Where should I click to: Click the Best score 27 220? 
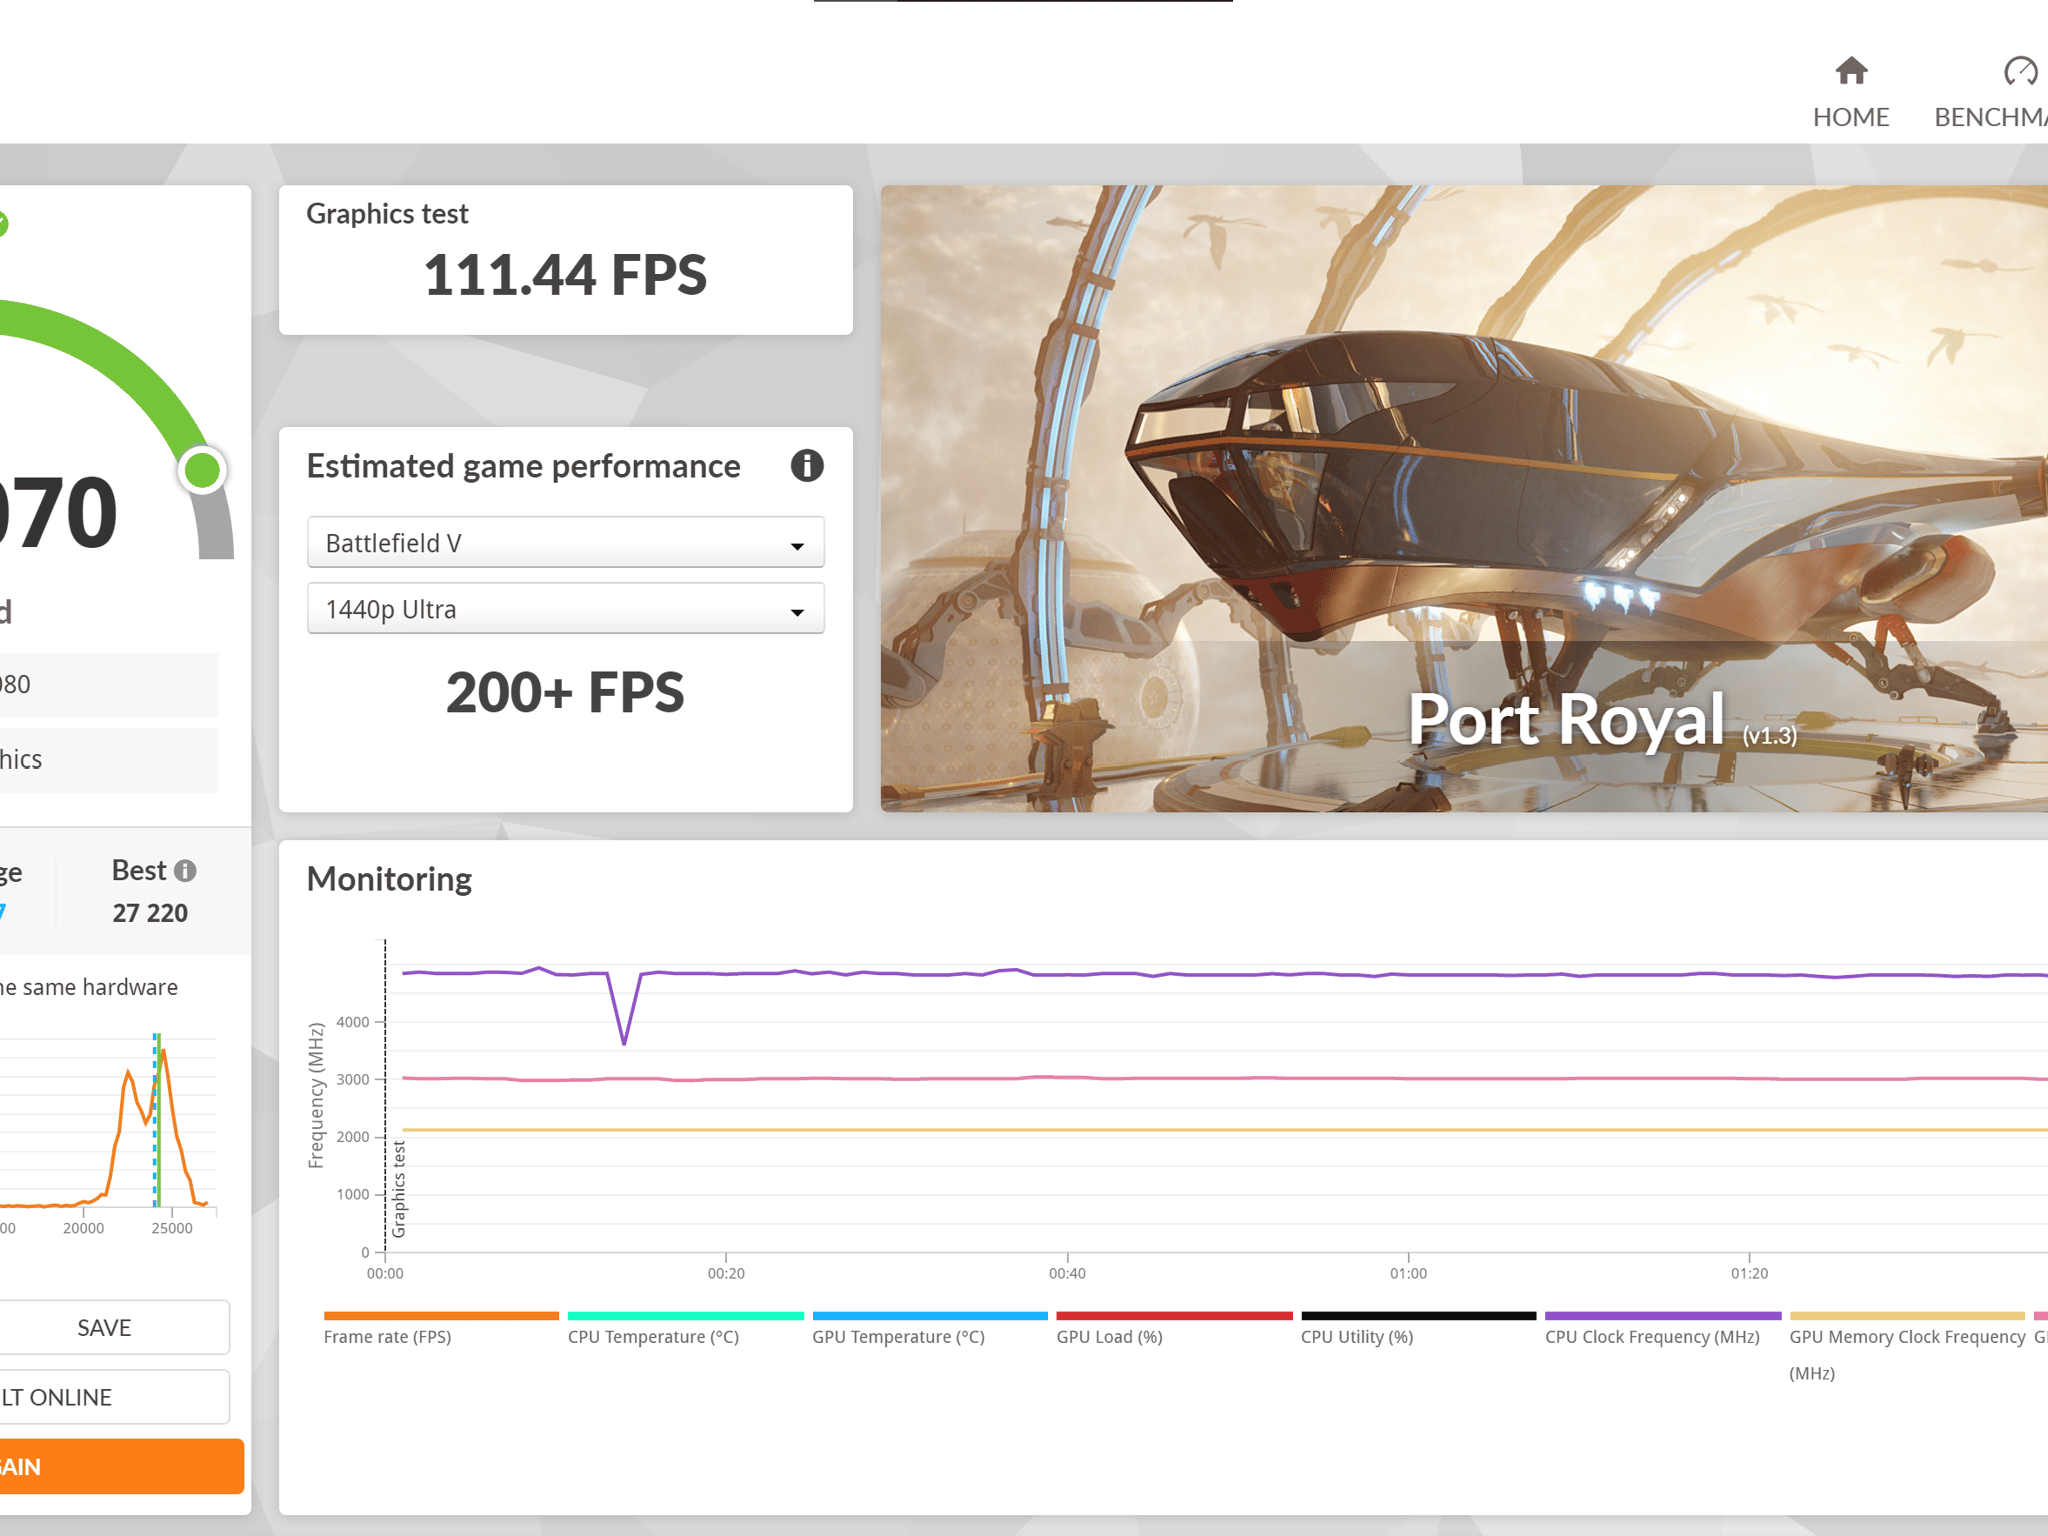coord(150,913)
